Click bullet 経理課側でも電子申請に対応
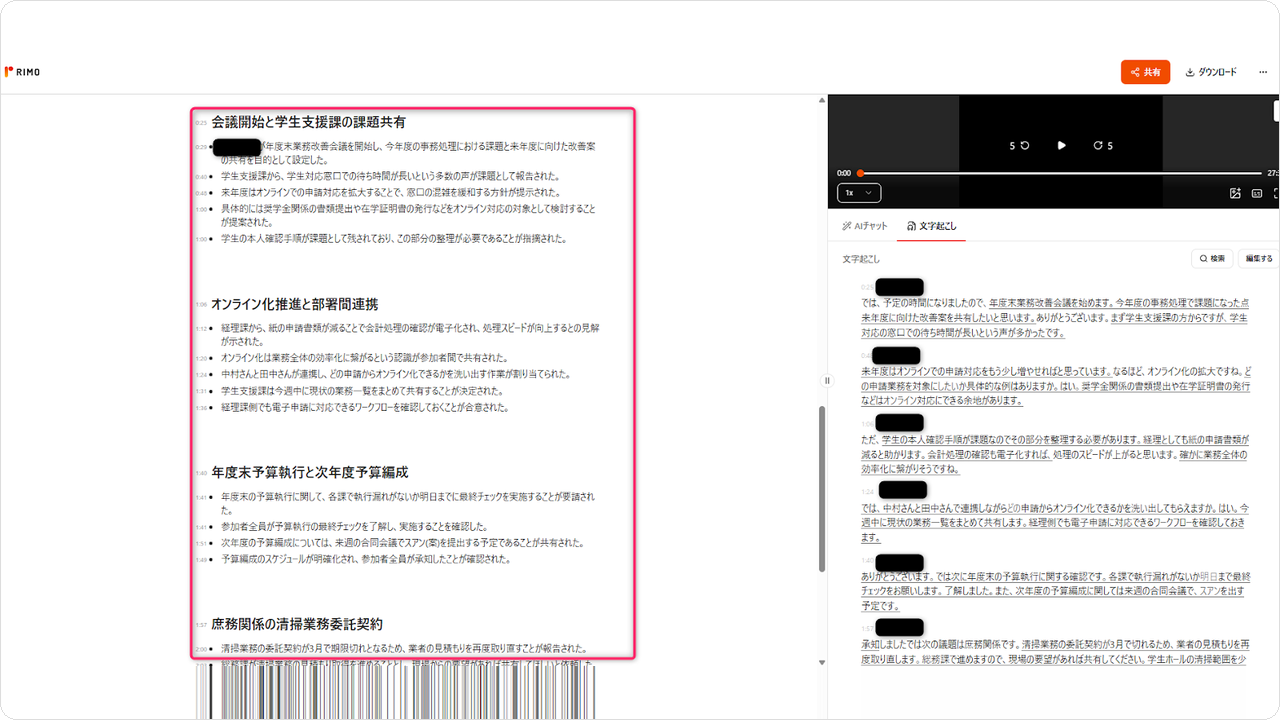 (x=365, y=408)
